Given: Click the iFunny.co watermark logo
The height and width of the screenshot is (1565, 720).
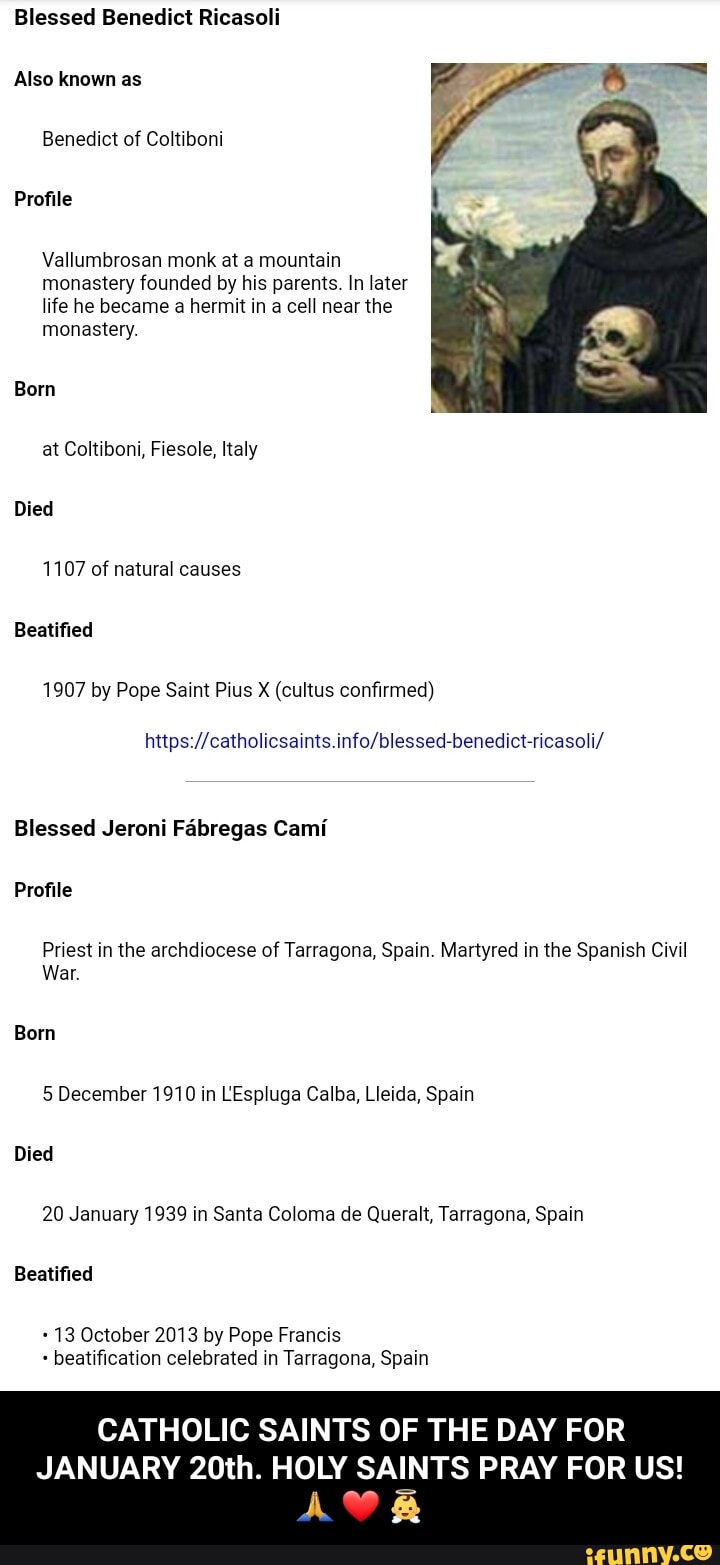Looking at the screenshot, I should [647, 1553].
